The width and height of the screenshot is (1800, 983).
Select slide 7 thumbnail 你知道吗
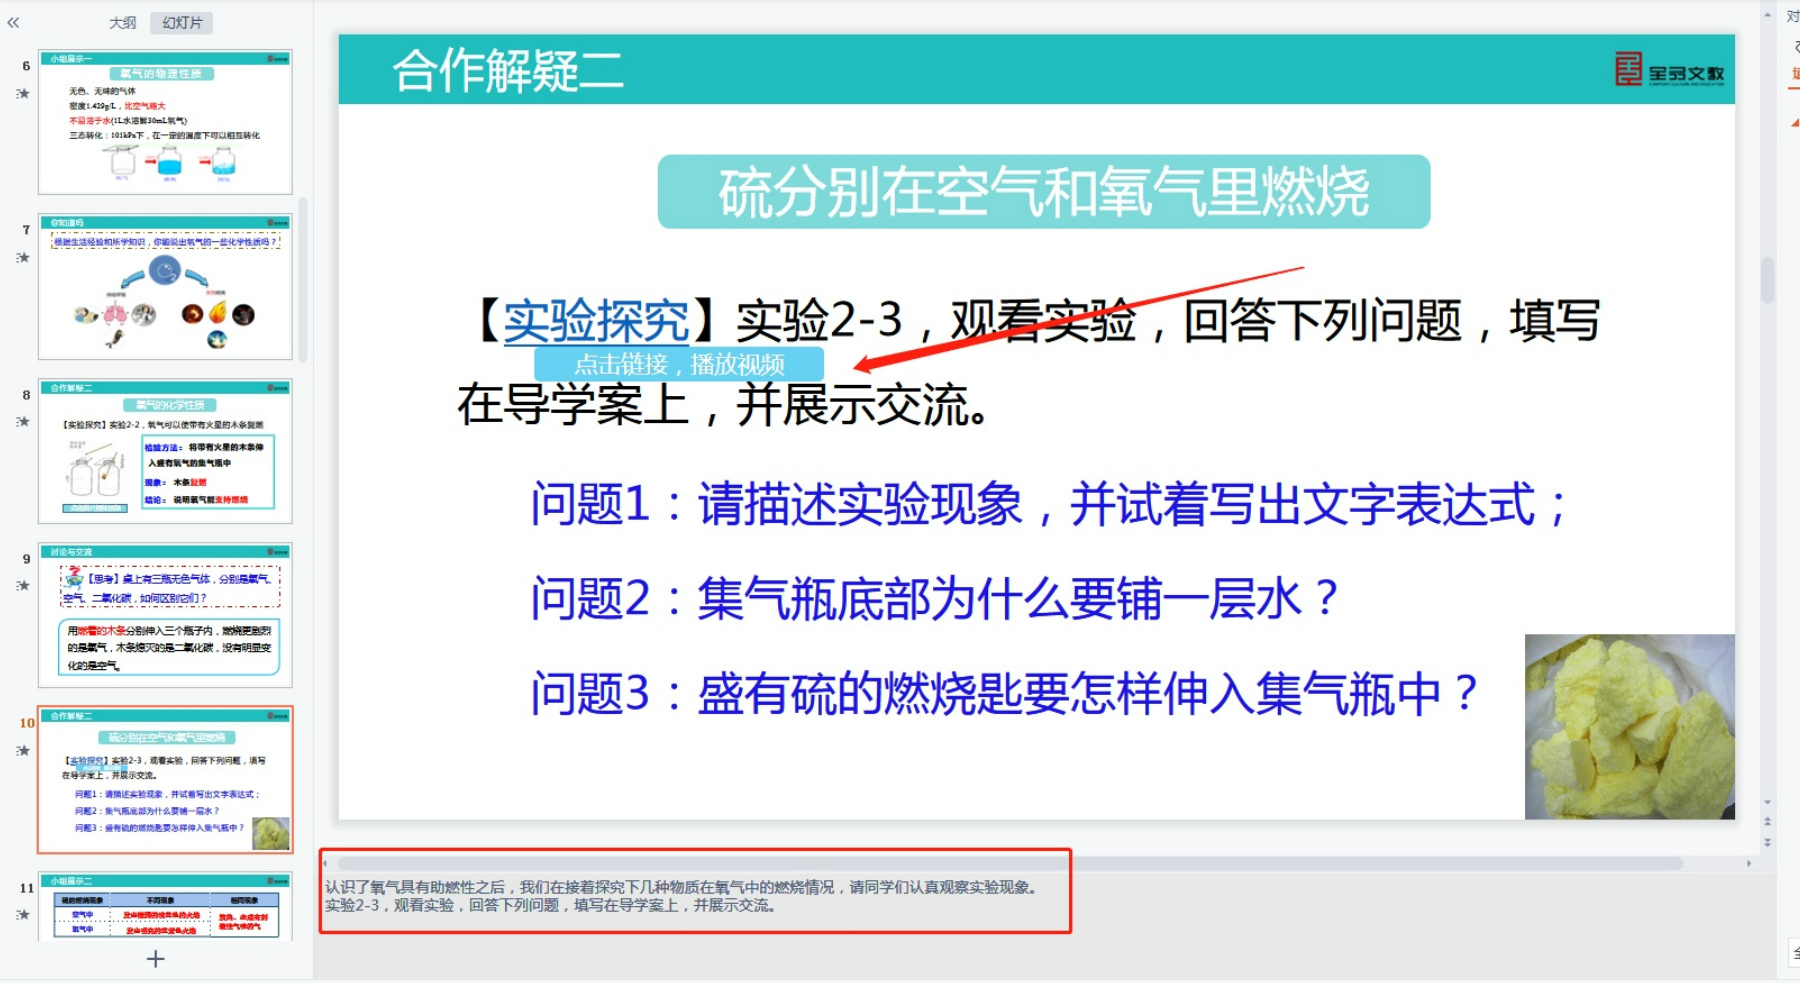(165, 286)
